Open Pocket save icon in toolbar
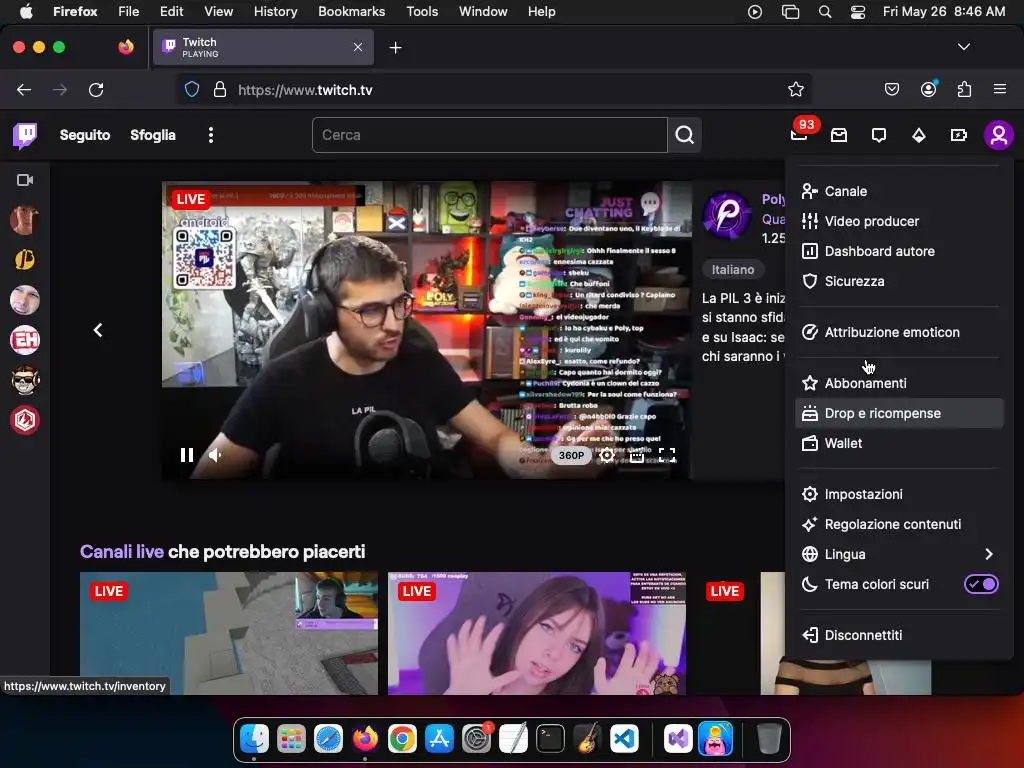Viewport: 1024px width, 768px height. [x=892, y=89]
